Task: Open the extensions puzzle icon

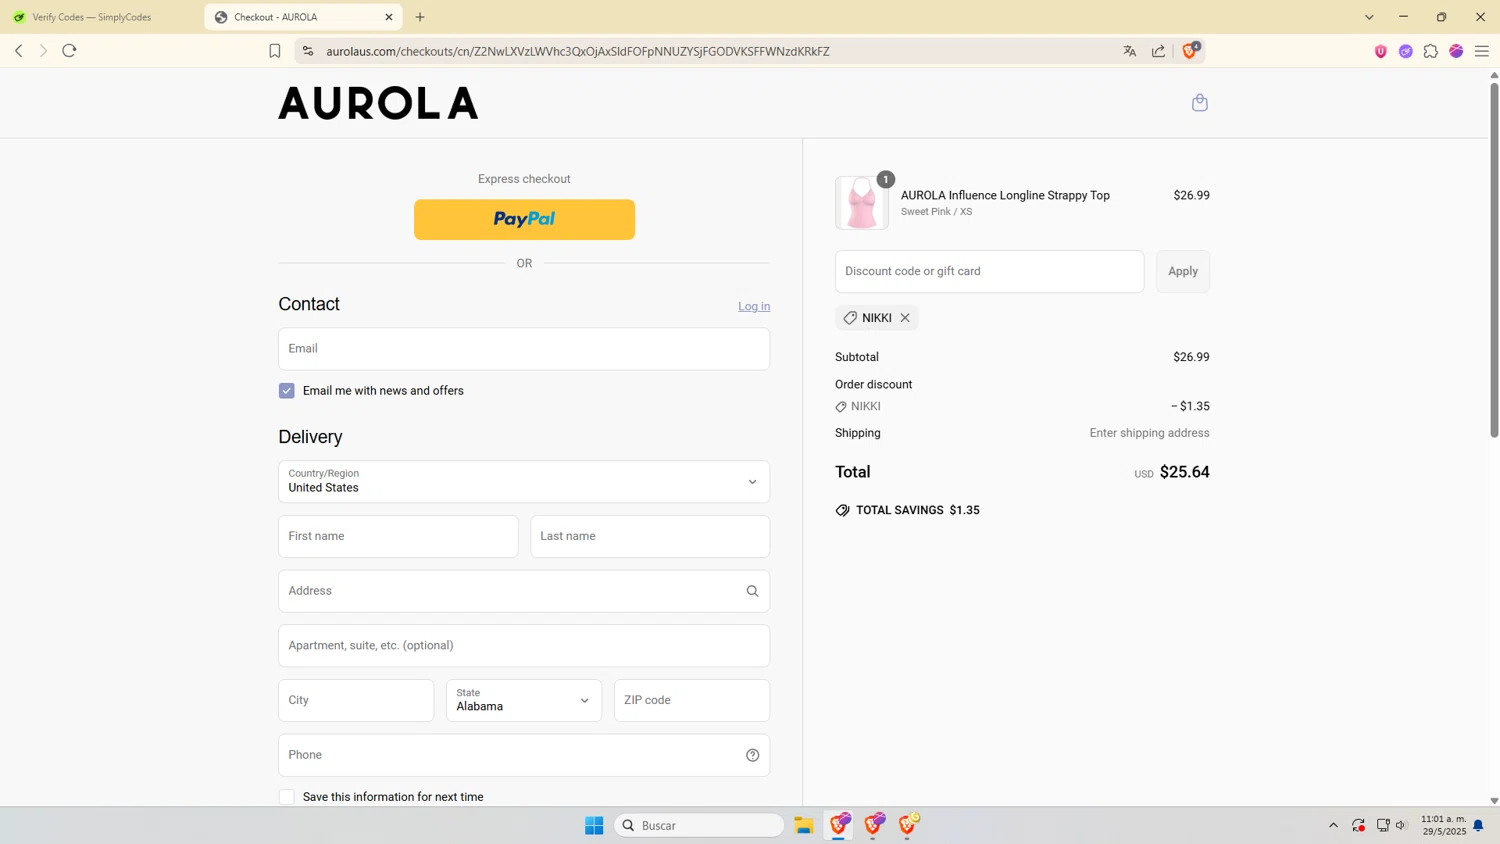Action: 1431,51
